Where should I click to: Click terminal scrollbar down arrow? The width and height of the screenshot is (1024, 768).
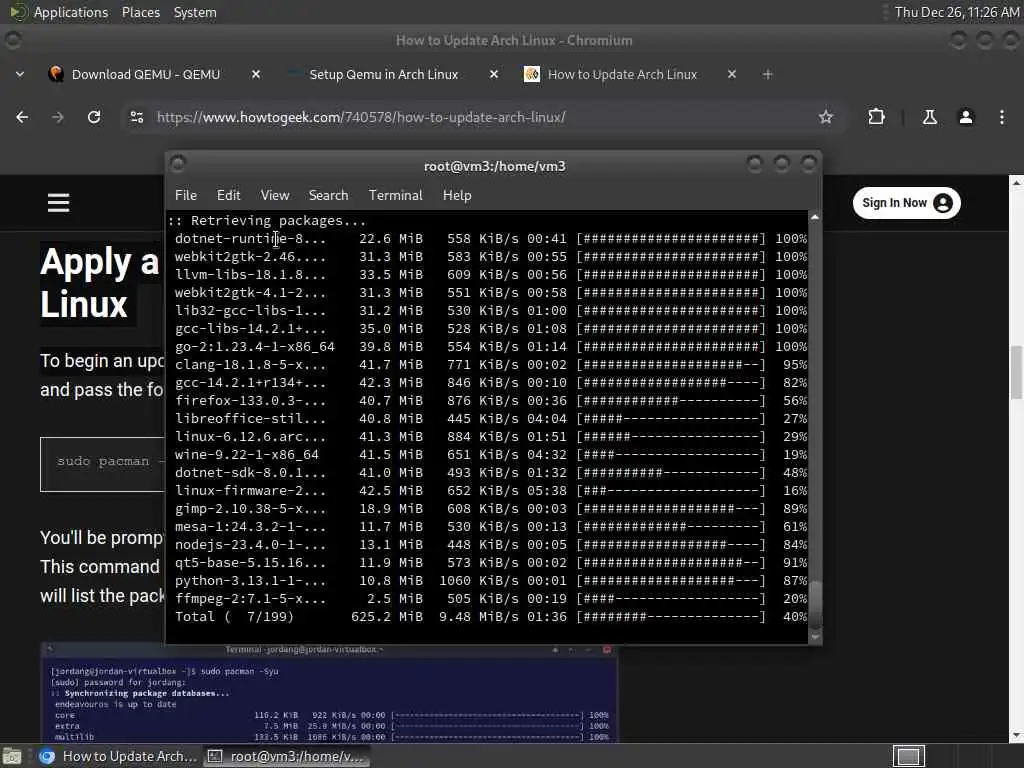pyautogui.click(x=815, y=636)
